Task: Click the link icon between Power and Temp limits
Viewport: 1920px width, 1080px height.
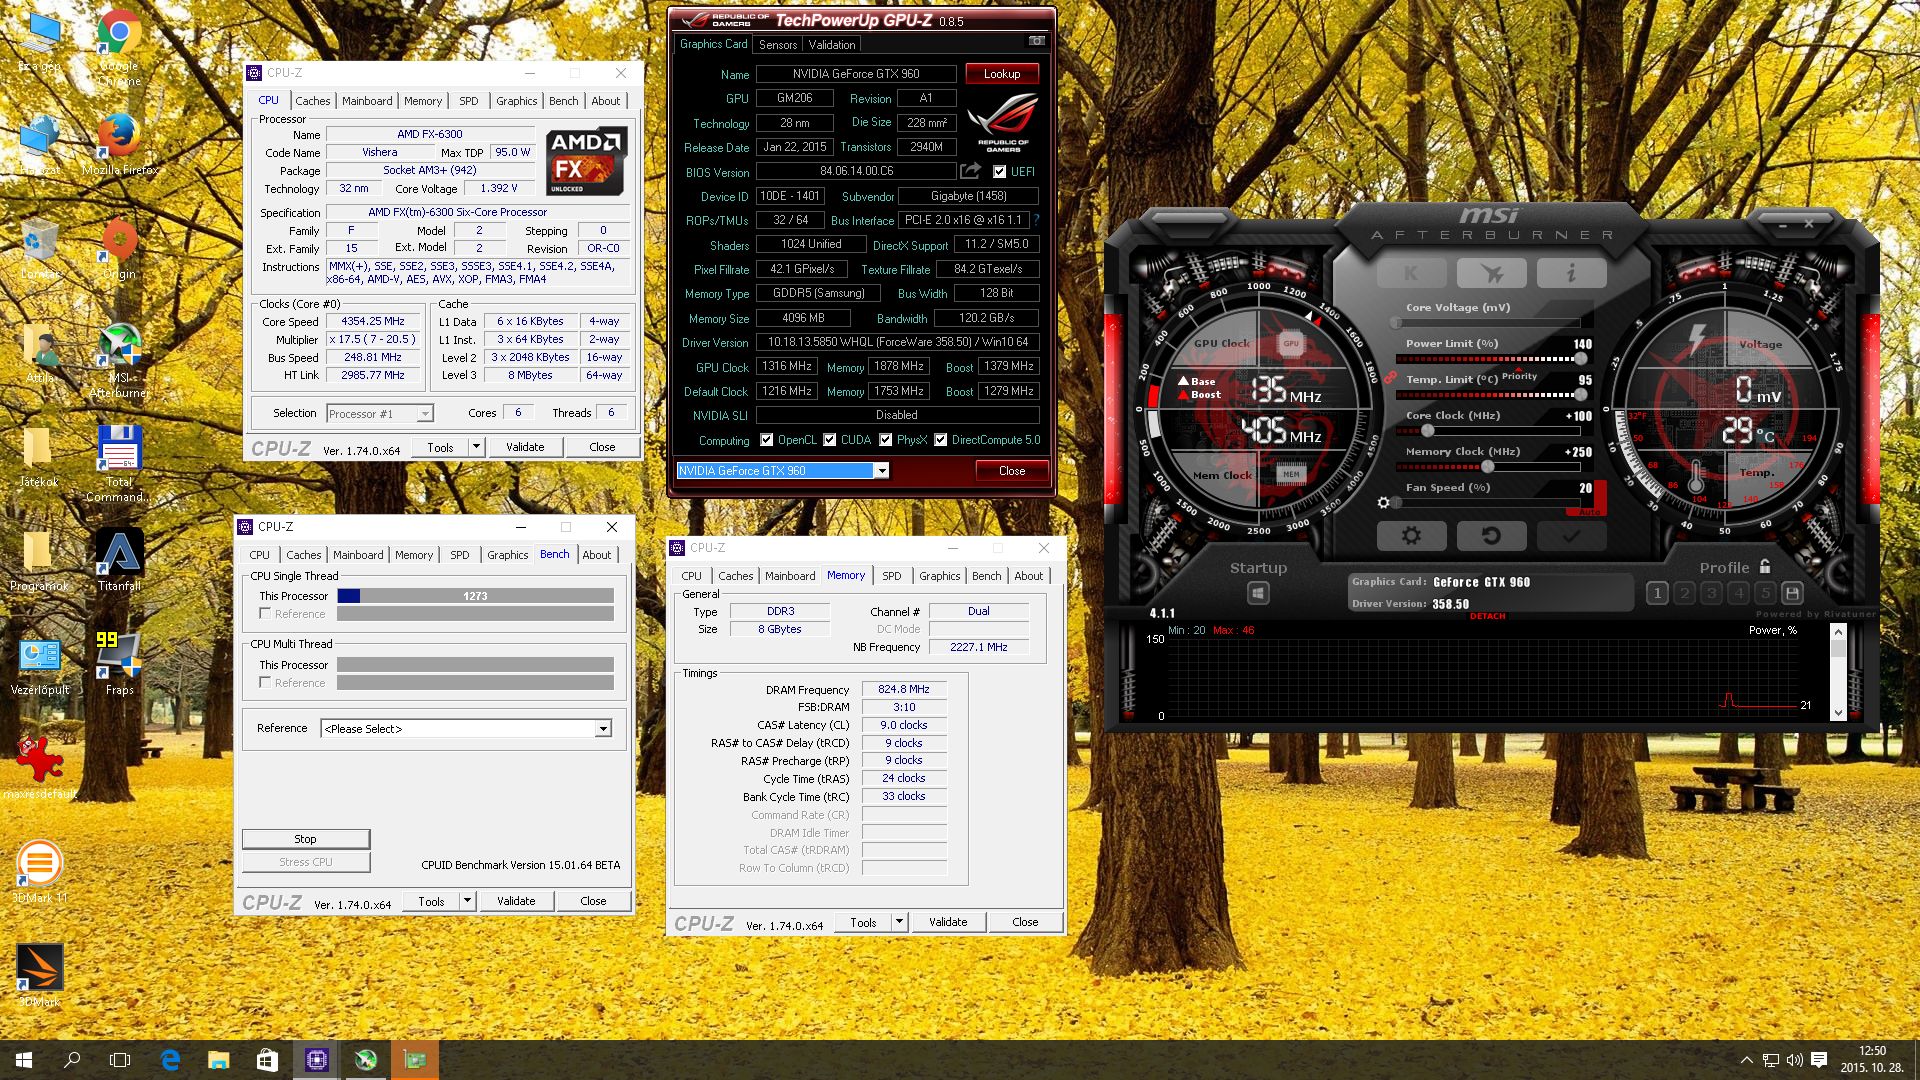Action: tap(1390, 377)
